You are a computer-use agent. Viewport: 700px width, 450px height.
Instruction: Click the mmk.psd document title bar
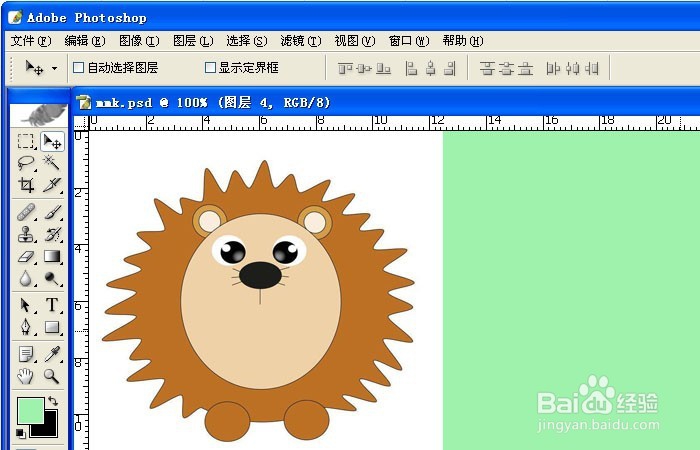point(386,102)
